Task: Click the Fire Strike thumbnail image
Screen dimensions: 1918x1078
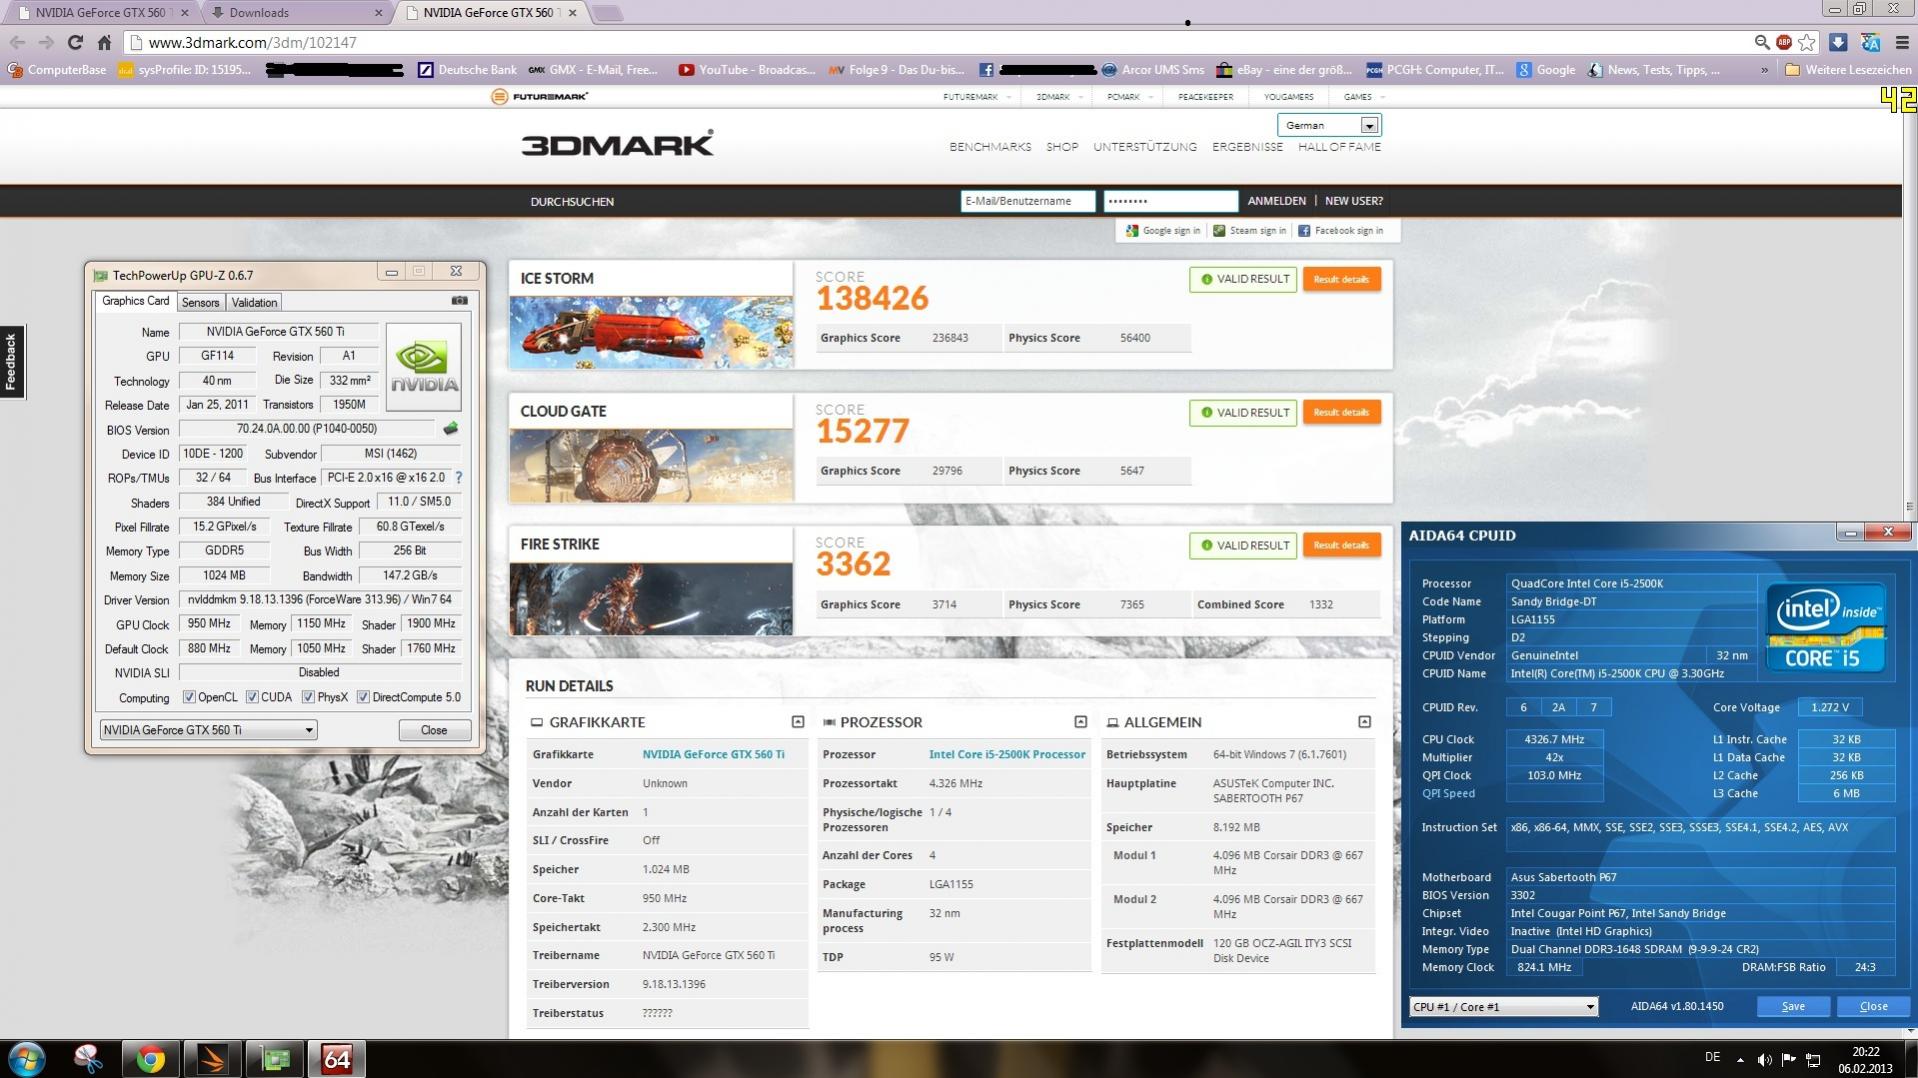Action: (x=651, y=599)
